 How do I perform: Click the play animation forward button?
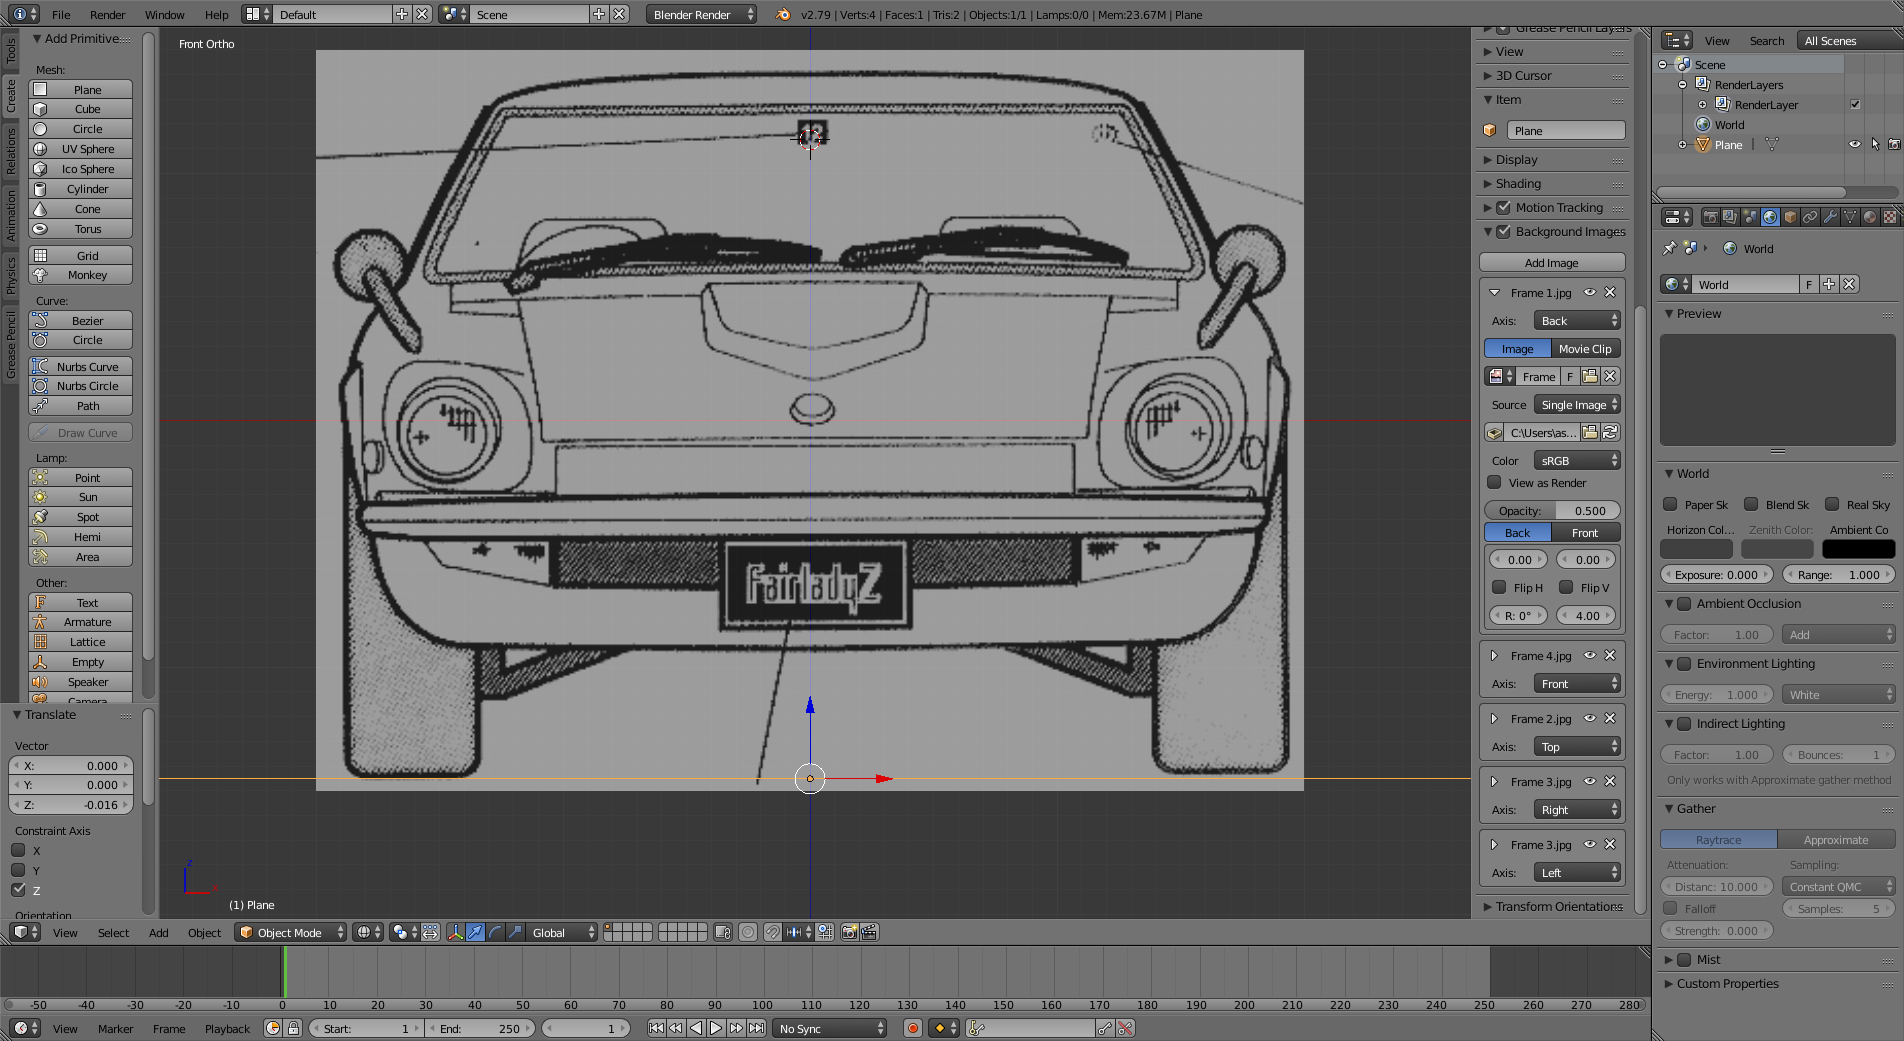pos(716,1028)
